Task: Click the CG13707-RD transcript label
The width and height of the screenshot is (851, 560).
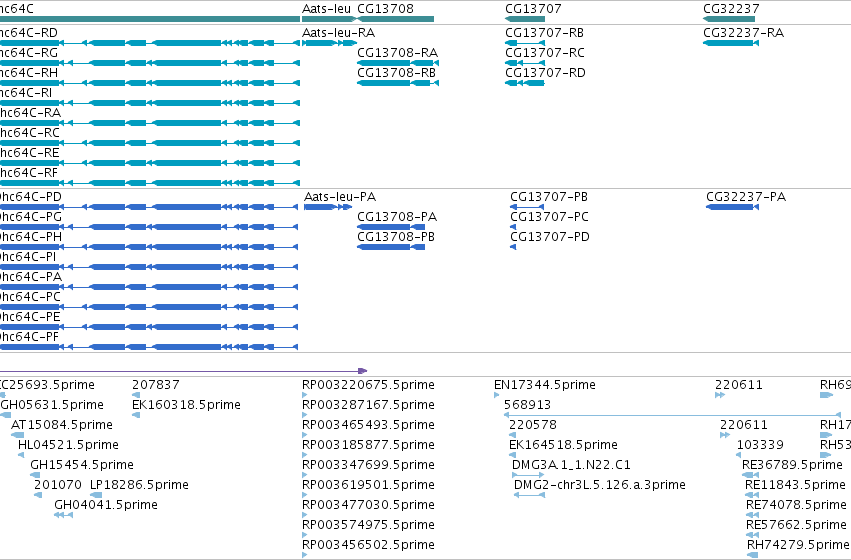Action: [x=545, y=73]
